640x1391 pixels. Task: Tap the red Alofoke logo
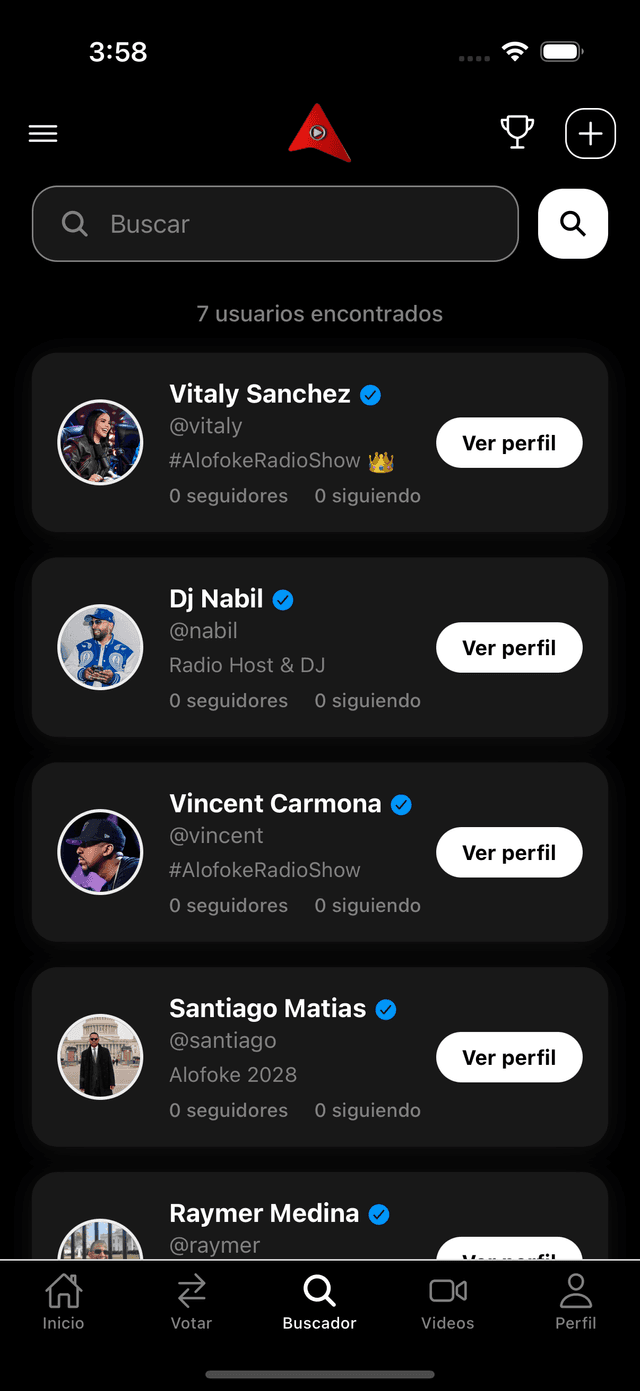tap(319, 133)
